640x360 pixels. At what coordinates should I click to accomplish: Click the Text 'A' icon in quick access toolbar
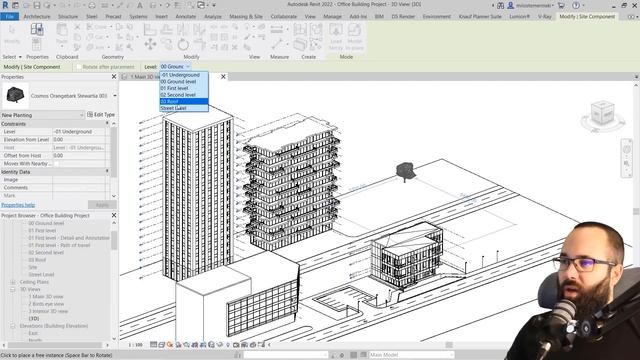[140, 5]
